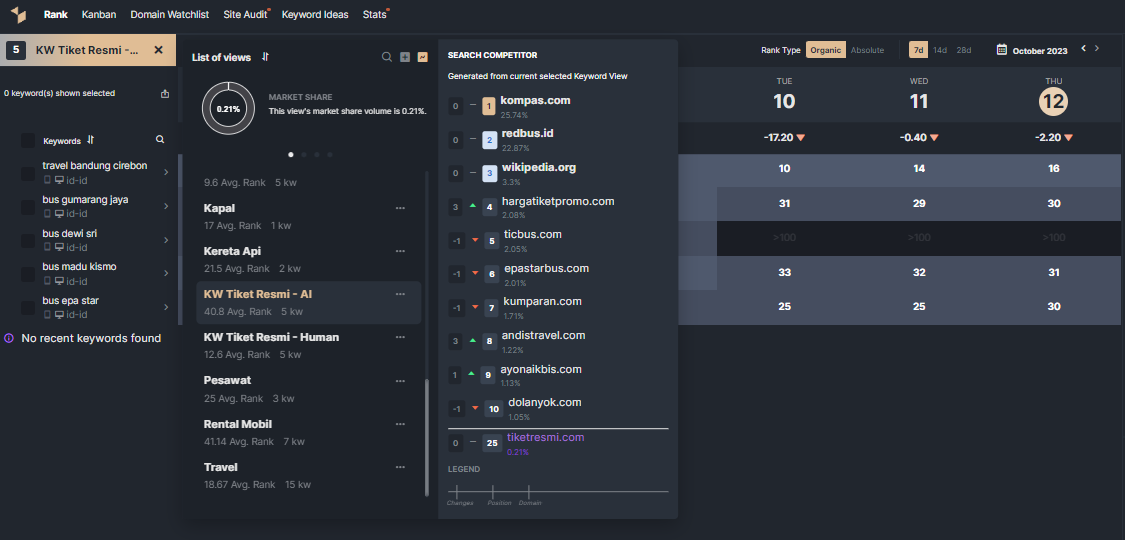Open the options menu for the Kapal view
The width and height of the screenshot is (1125, 540).
point(400,208)
